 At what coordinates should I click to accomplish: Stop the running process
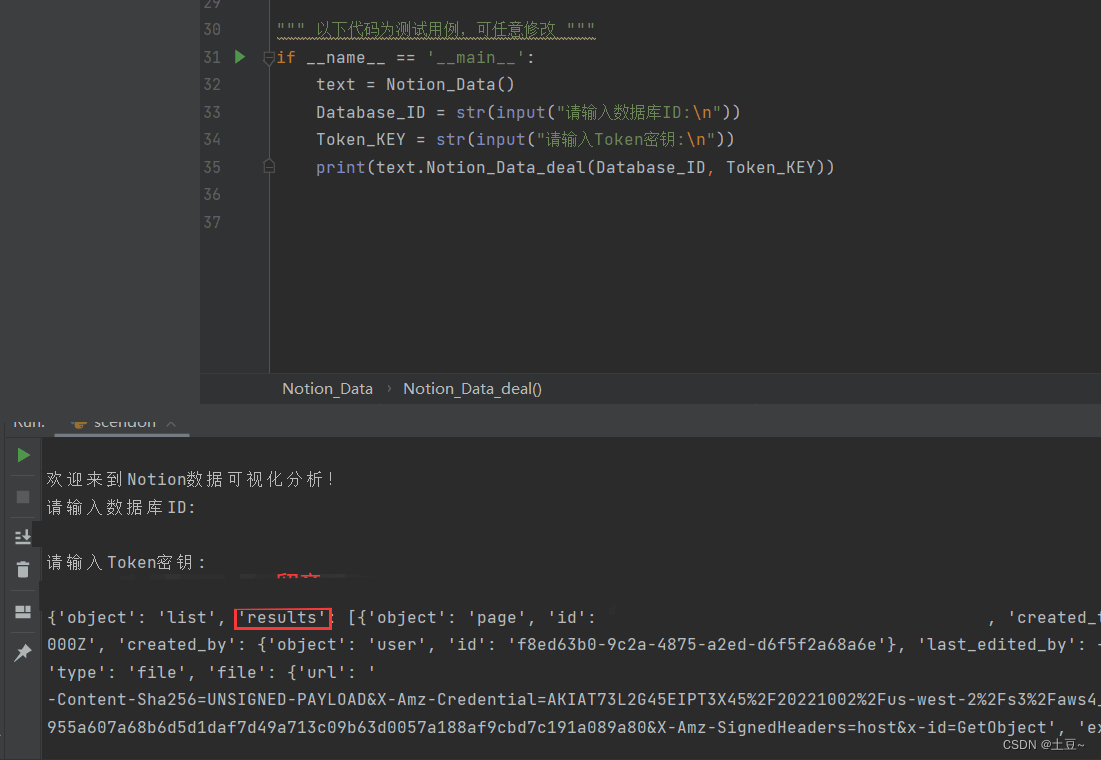point(23,497)
